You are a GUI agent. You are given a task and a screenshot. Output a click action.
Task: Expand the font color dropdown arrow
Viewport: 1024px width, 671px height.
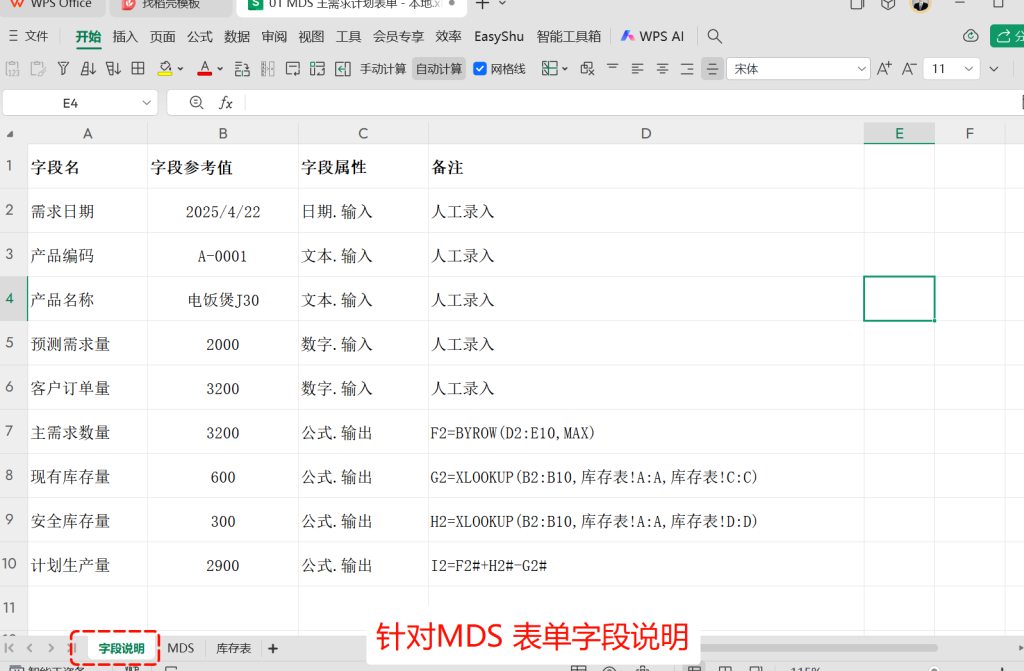[220, 69]
